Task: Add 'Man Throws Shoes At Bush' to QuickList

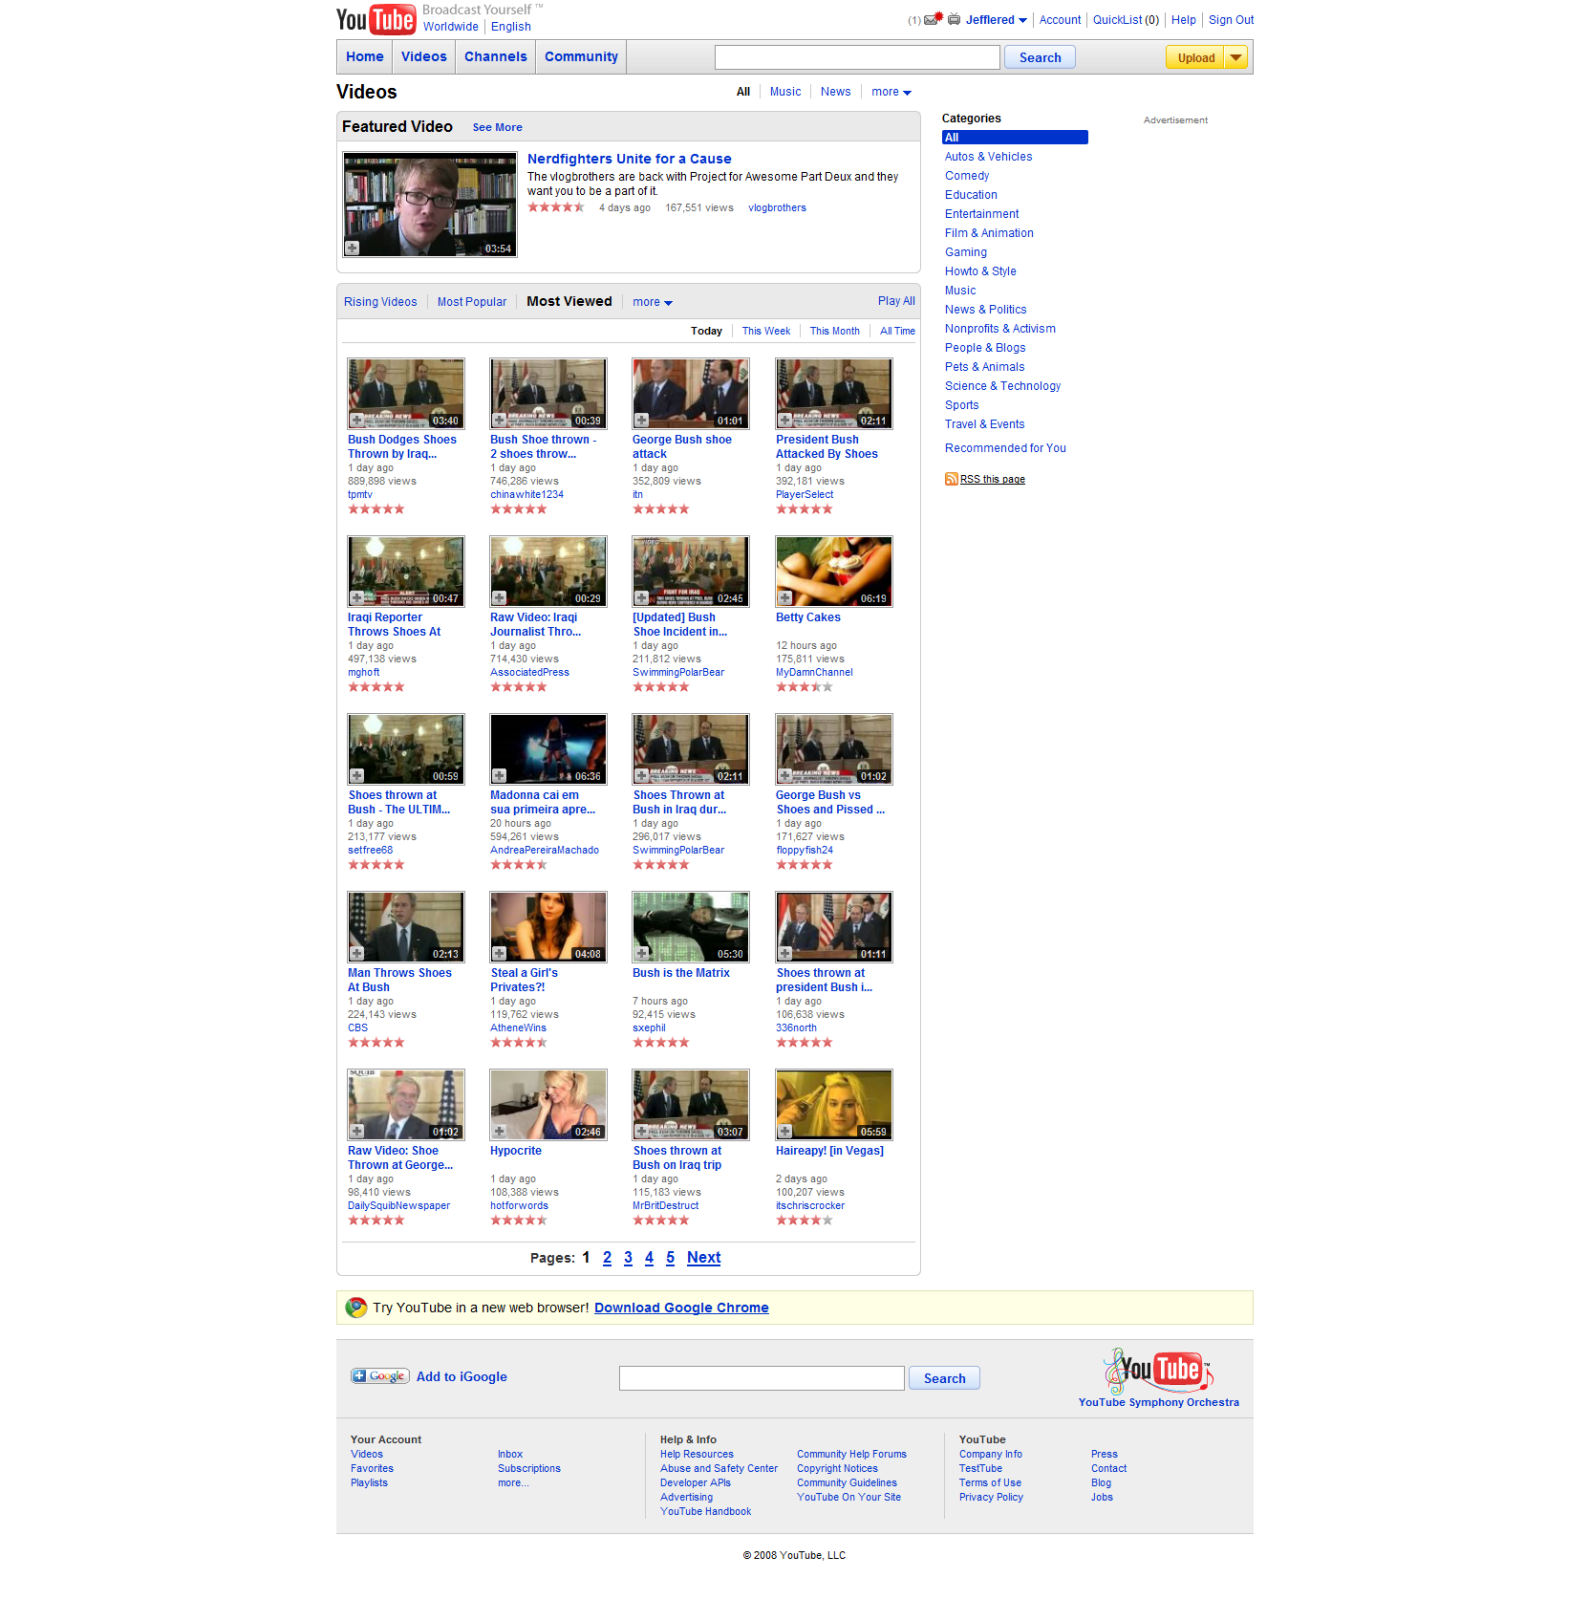Action: point(356,954)
